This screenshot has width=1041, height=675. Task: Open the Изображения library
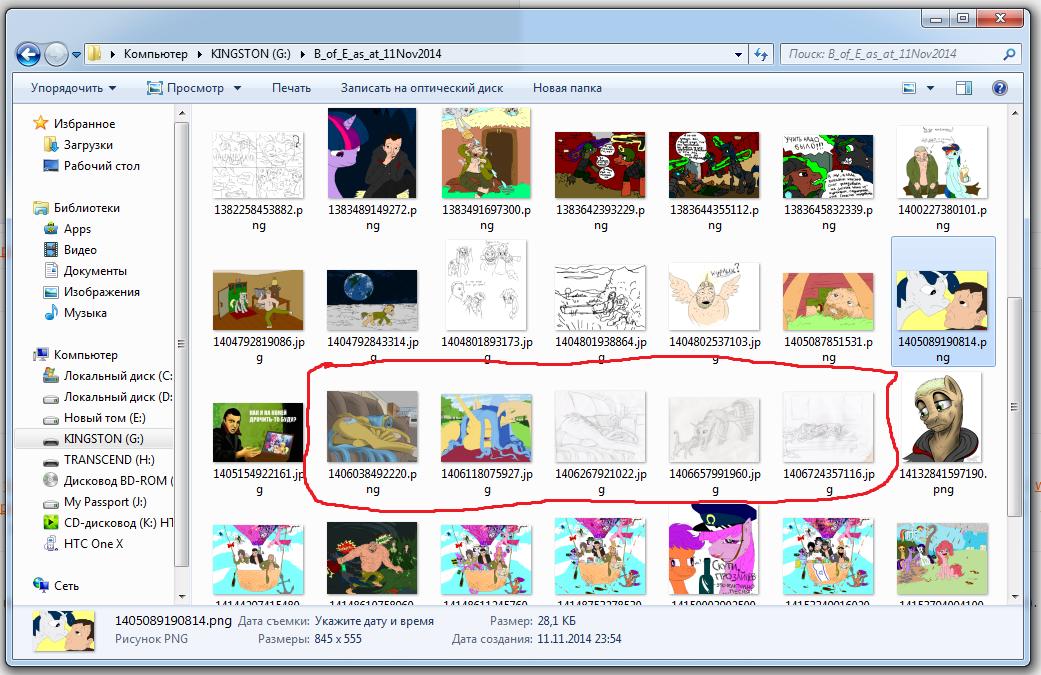102,292
